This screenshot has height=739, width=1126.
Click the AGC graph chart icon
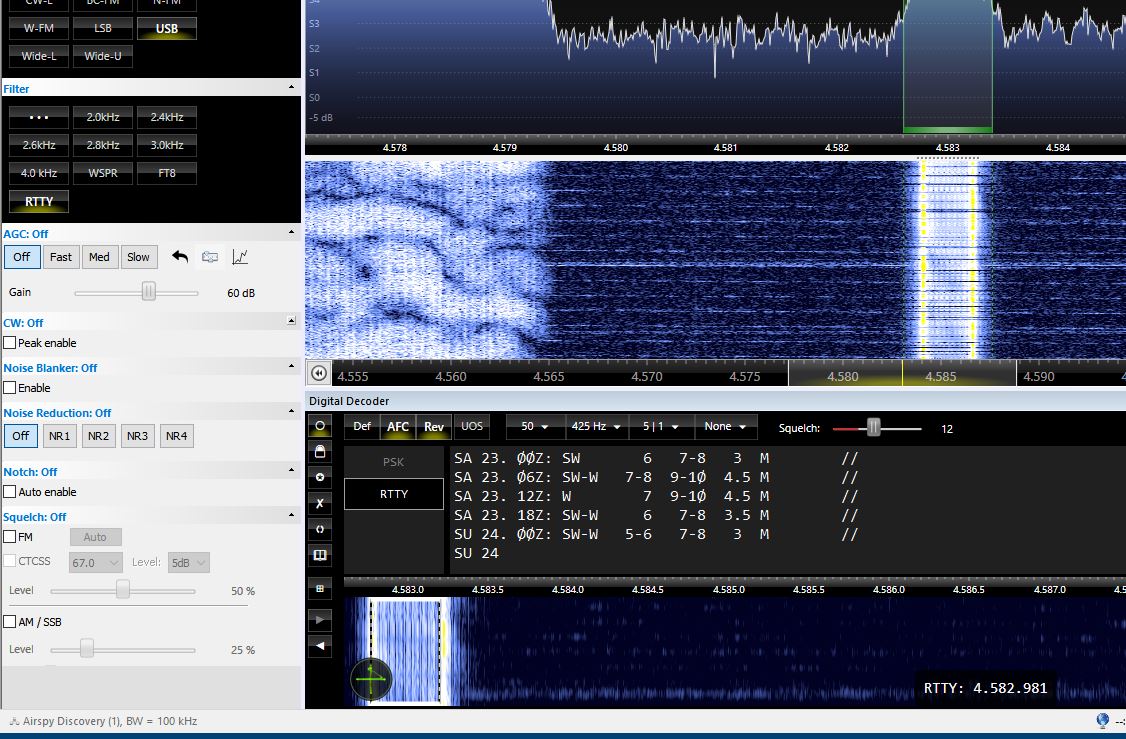(240, 257)
